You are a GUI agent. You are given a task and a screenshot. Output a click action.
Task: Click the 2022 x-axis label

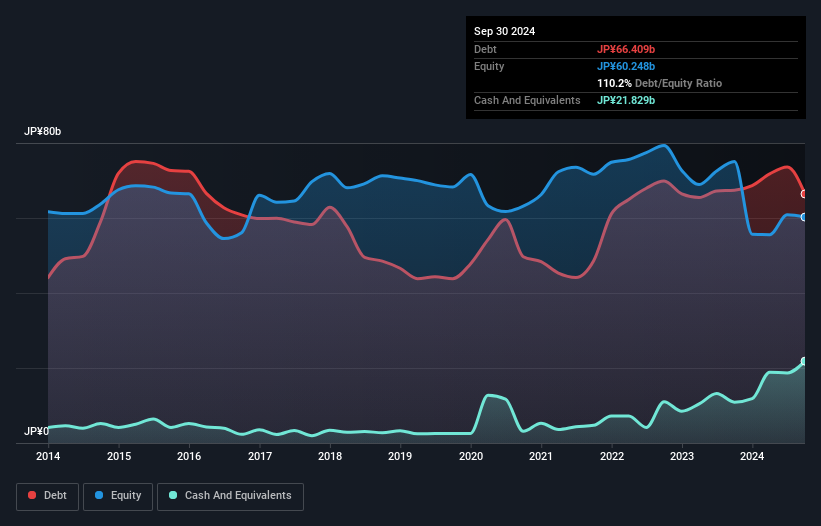[612, 456]
